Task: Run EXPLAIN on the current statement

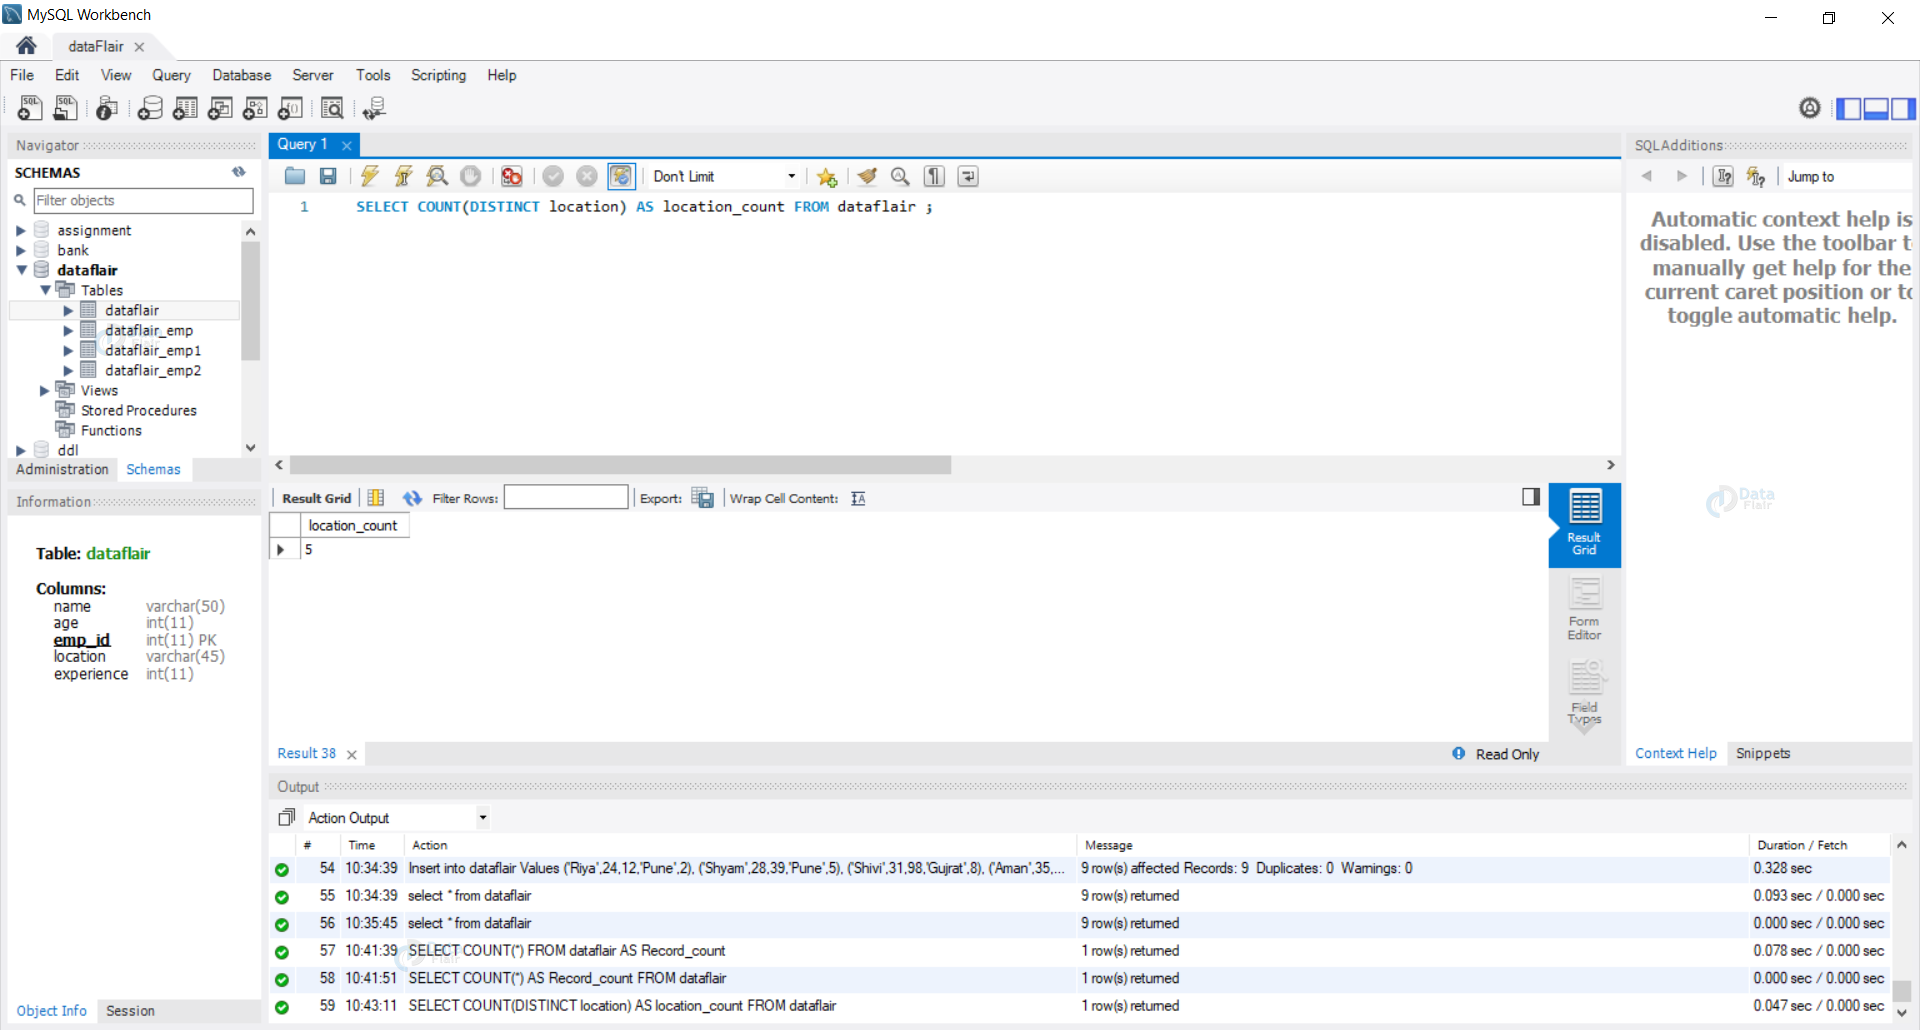Action: (437, 176)
